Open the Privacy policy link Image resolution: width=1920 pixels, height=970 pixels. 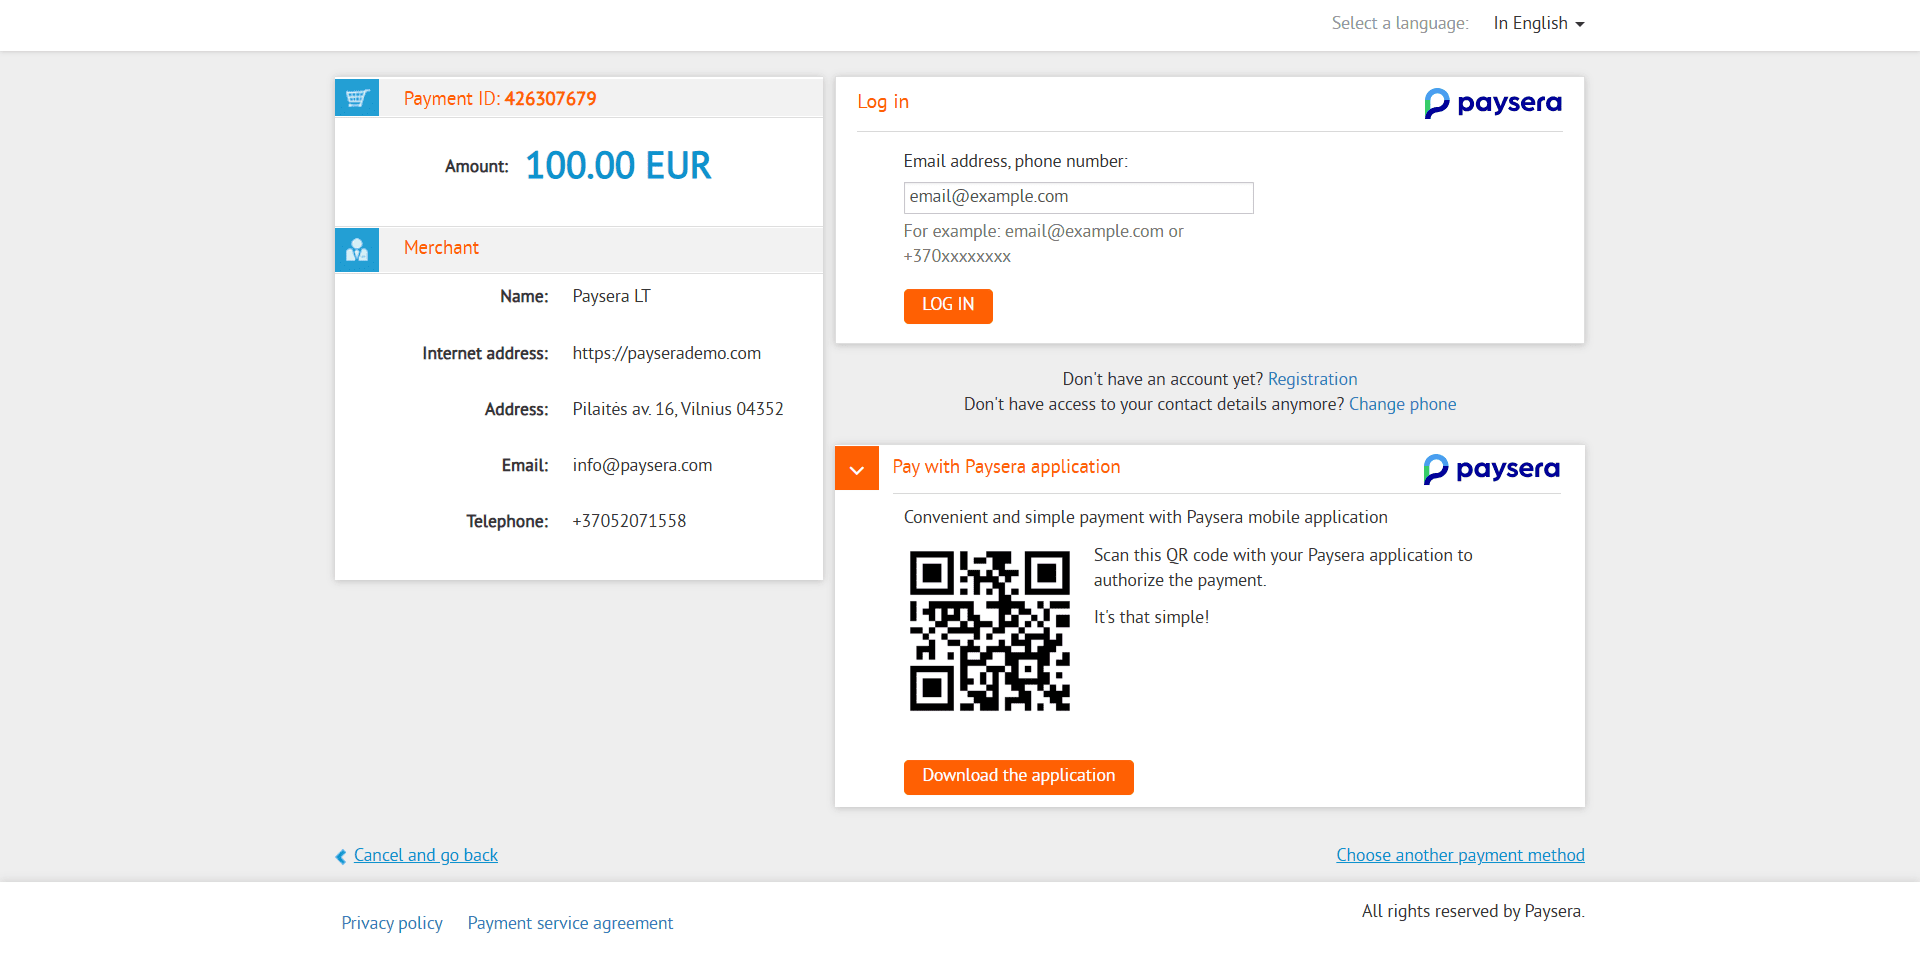392,923
